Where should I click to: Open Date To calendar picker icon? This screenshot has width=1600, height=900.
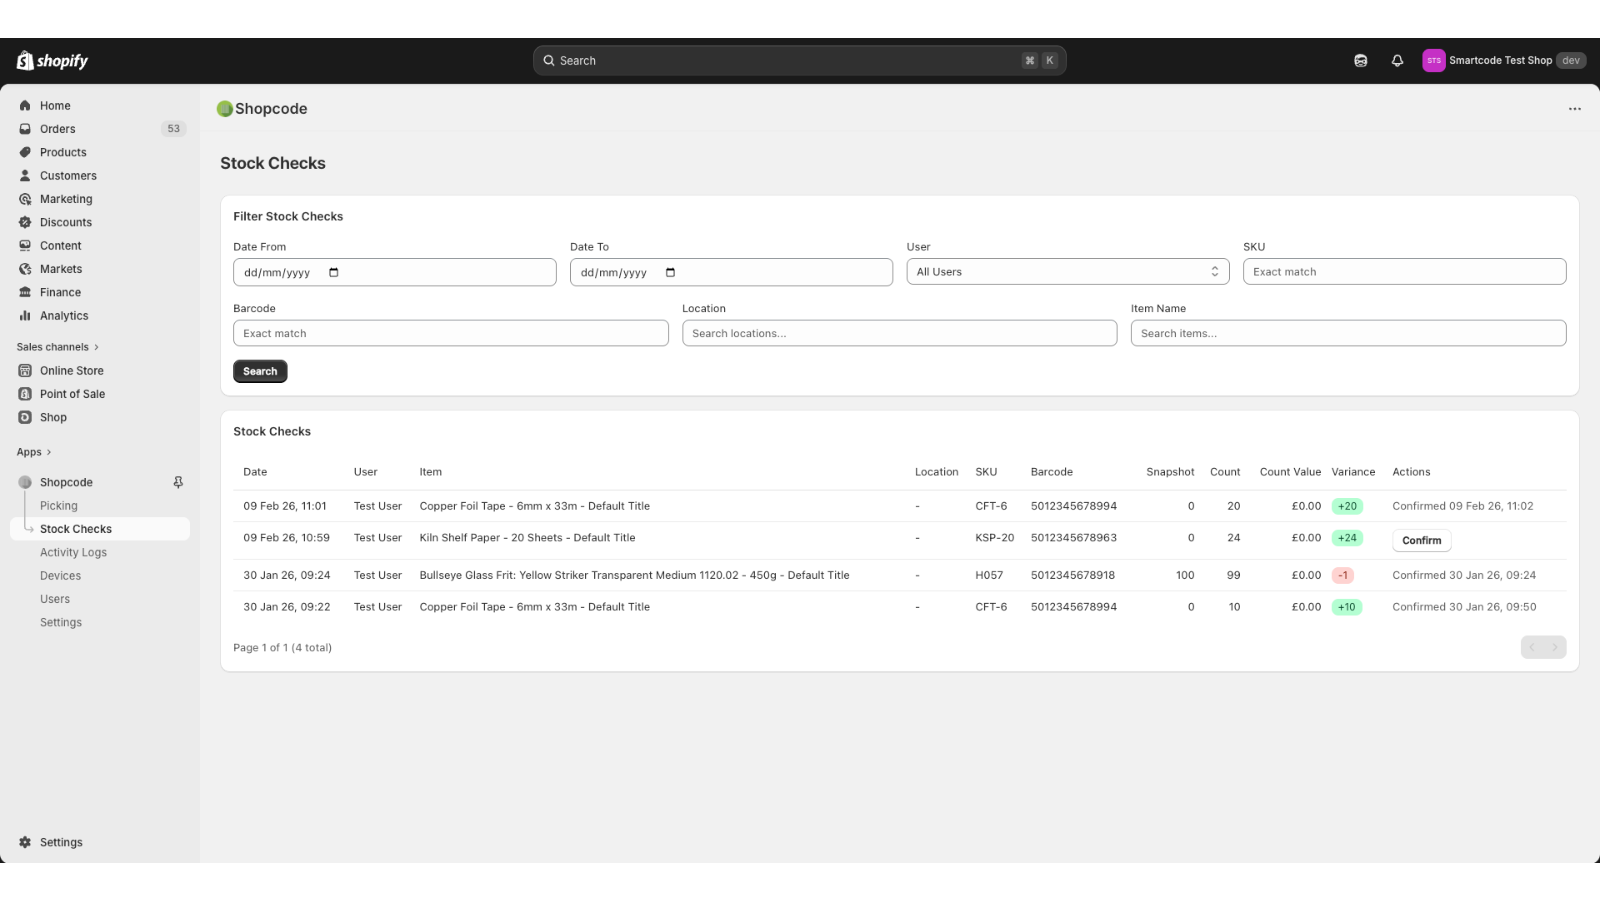[x=670, y=272]
